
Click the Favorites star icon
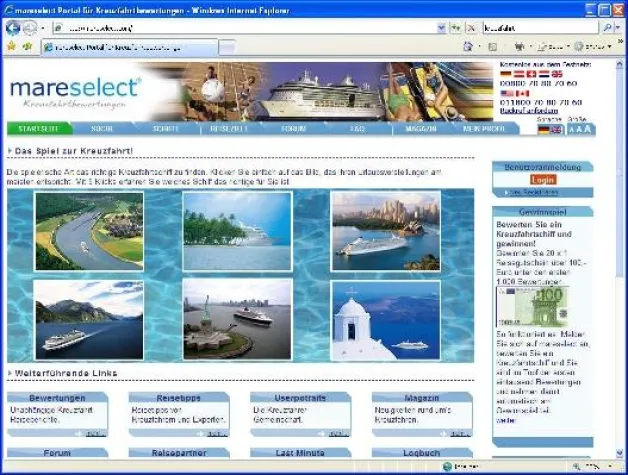(x=11, y=46)
